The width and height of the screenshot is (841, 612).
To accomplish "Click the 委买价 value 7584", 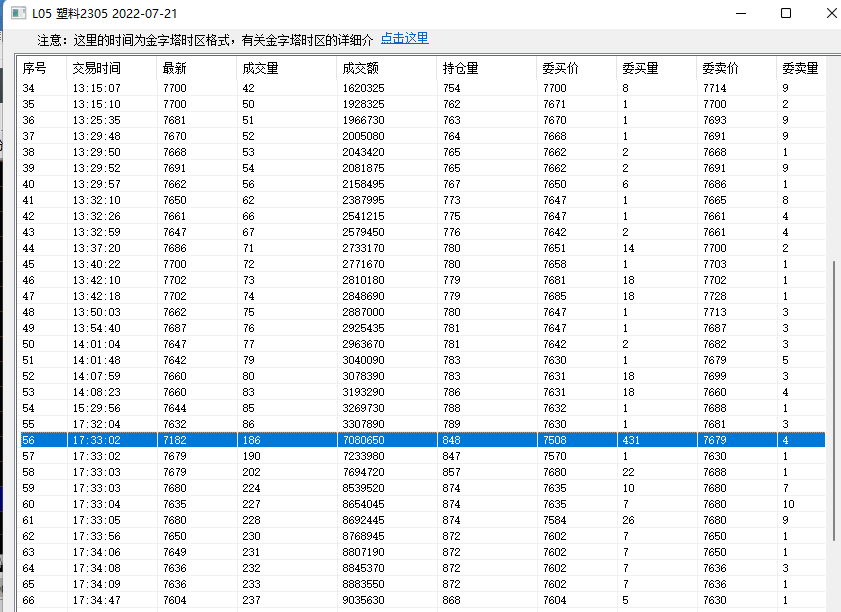I will (555, 520).
